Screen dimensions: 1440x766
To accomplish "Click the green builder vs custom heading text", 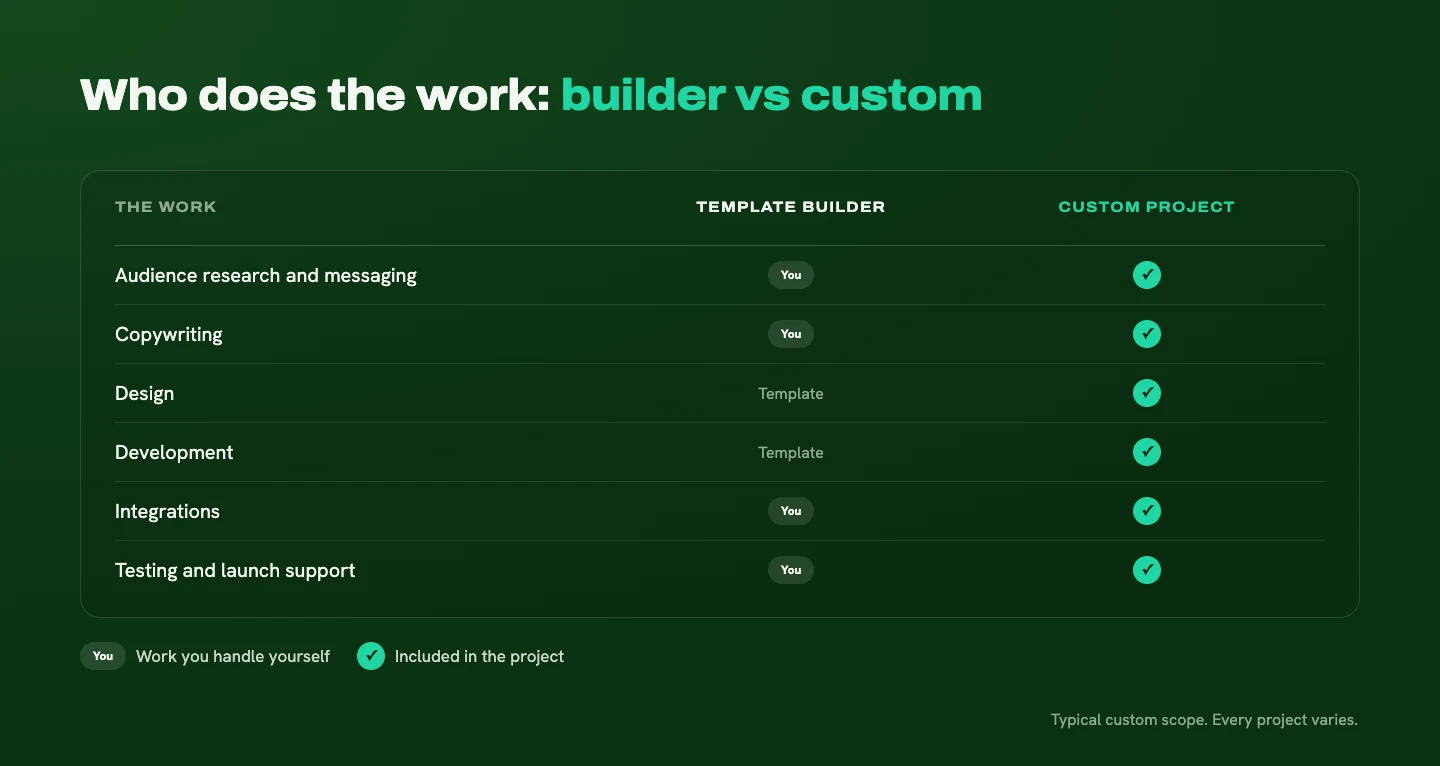I will pyautogui.click(x=772, y=95).
